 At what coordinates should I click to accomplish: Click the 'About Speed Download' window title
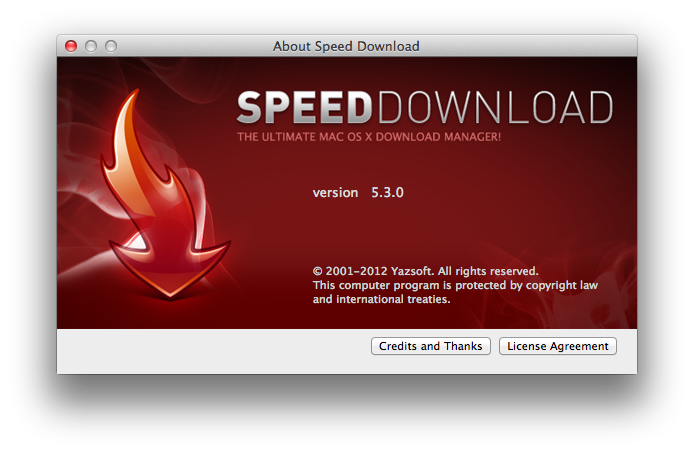pyautogui.click(x=346, y=46)
